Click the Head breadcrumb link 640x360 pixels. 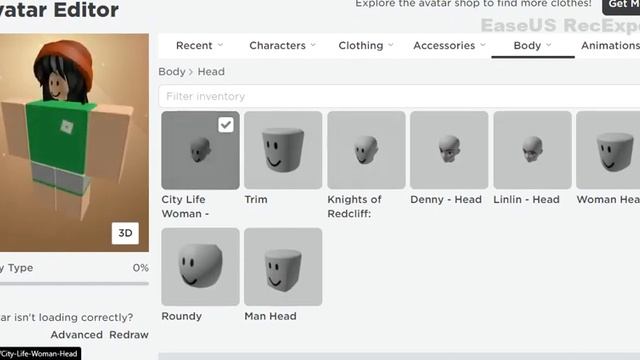[211, 72]
